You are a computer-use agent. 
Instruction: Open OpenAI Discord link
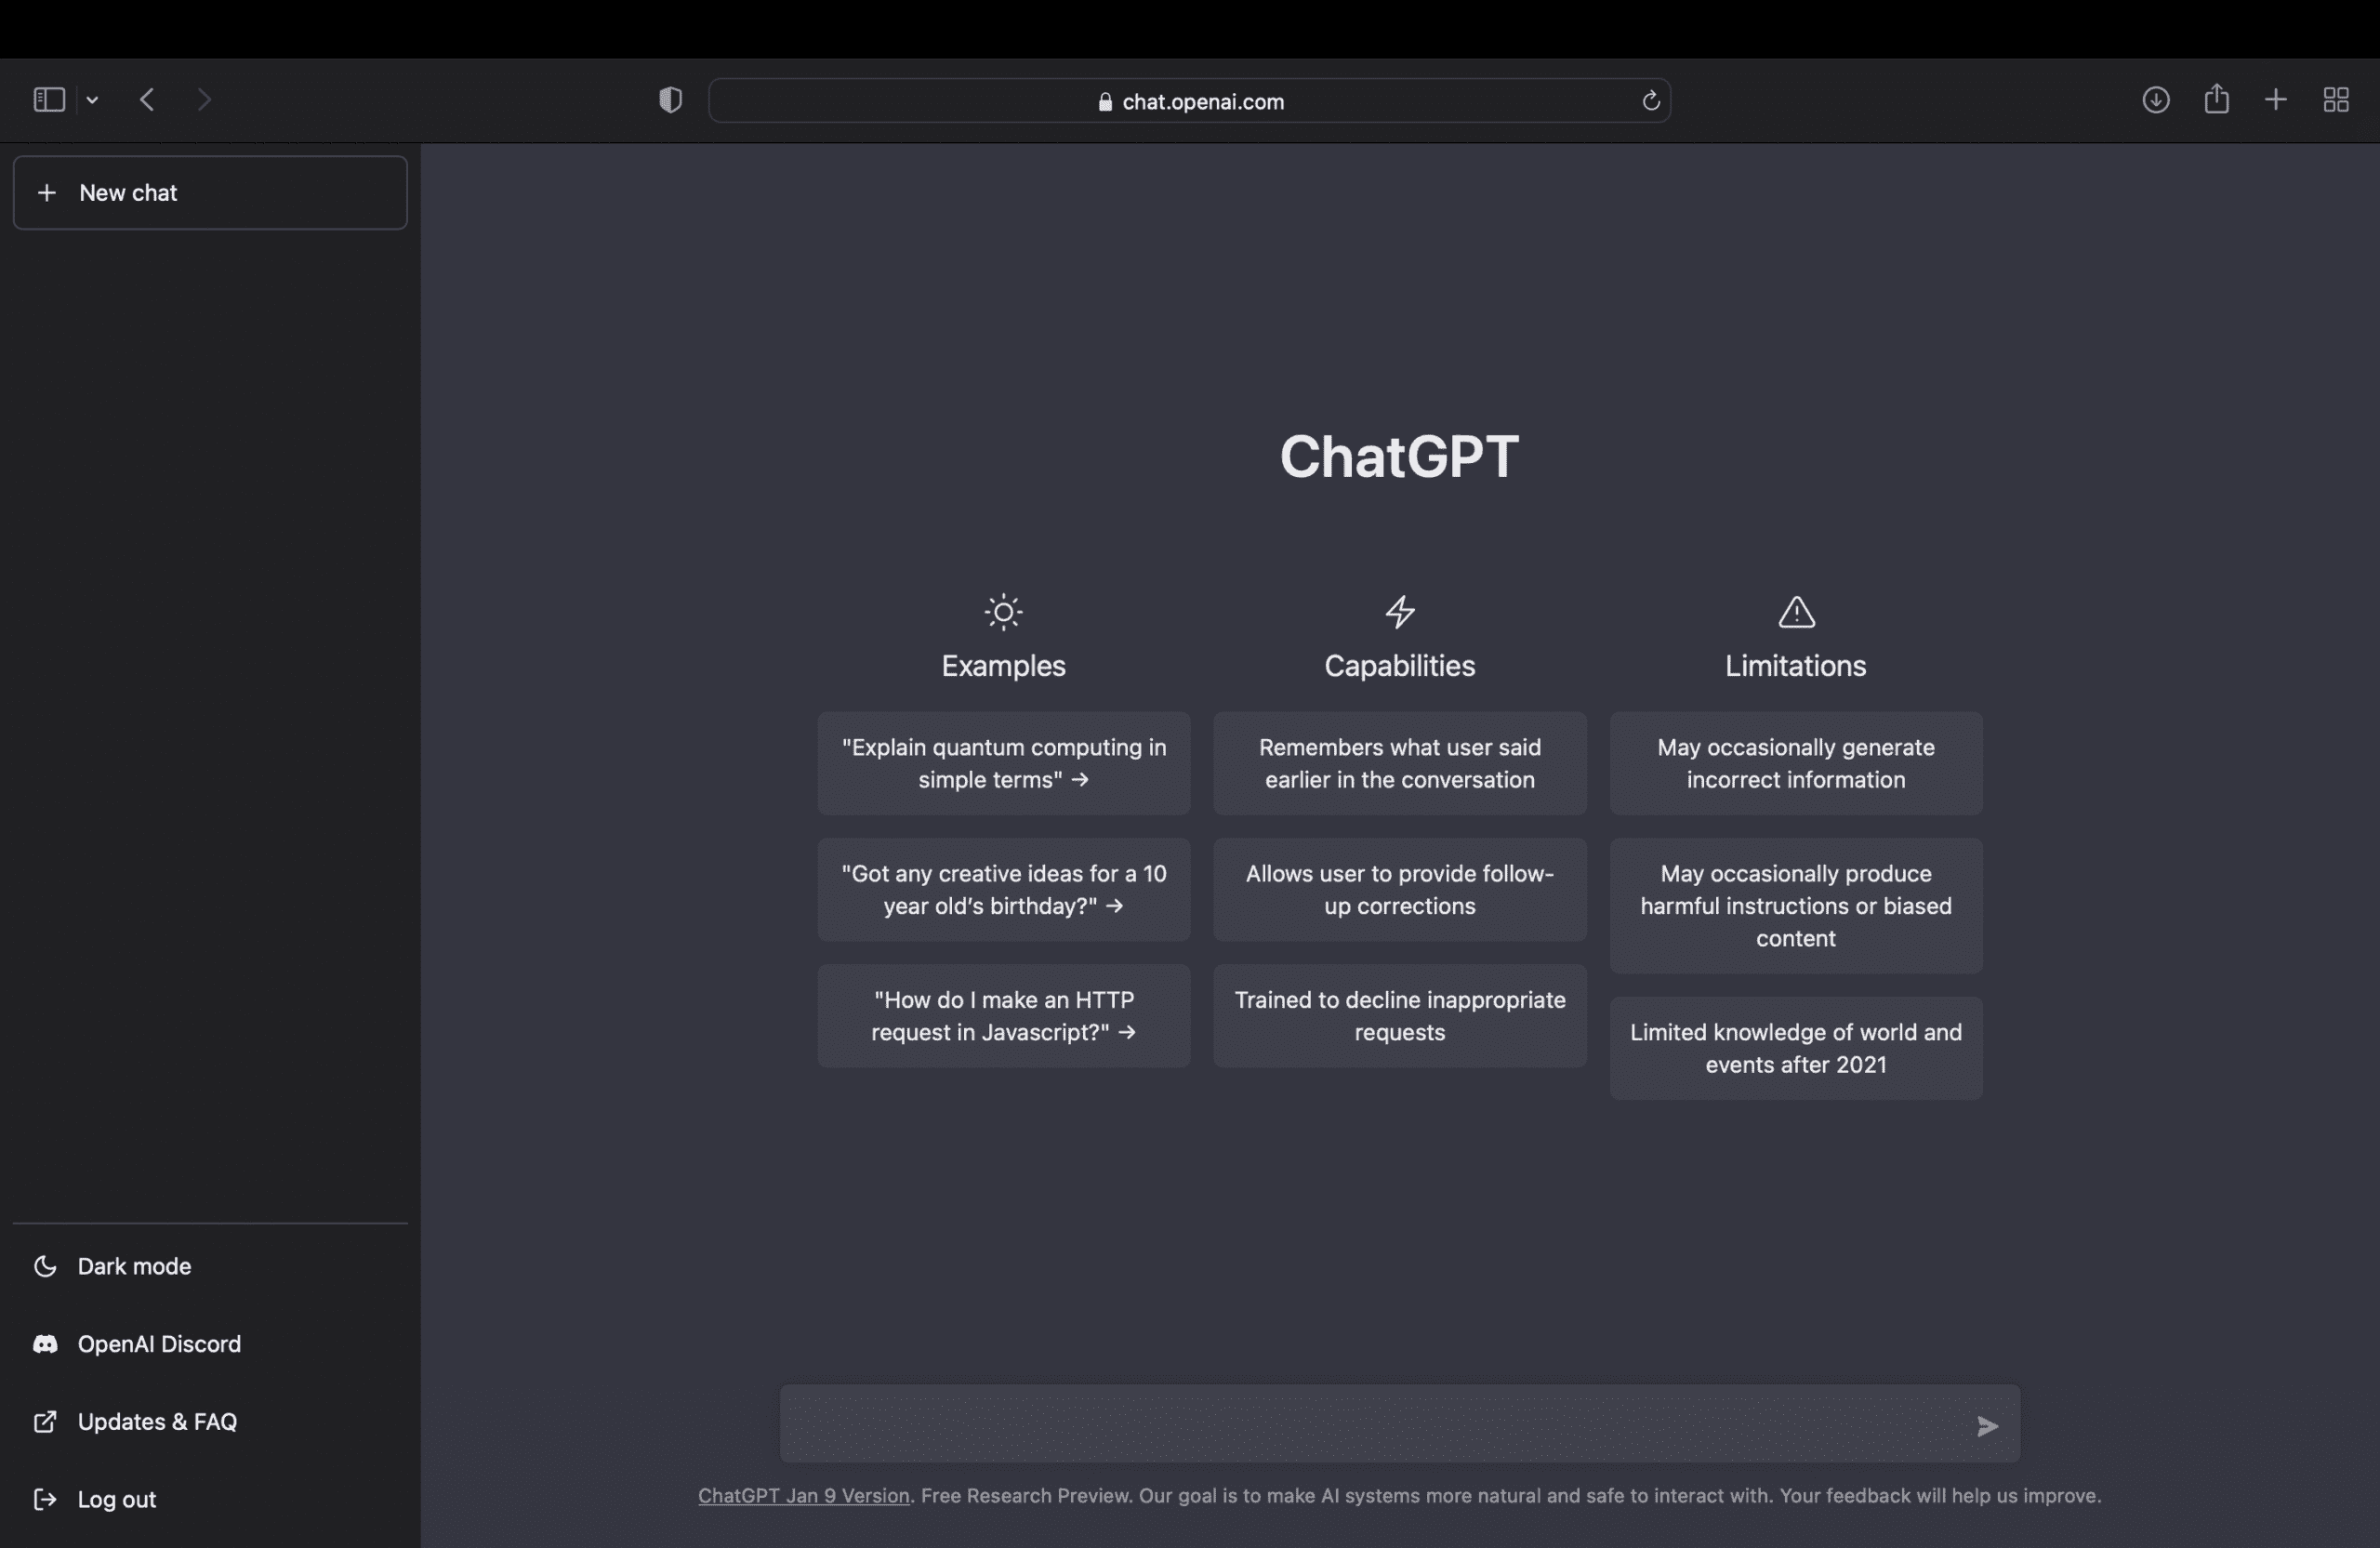tap(210, 1344)
